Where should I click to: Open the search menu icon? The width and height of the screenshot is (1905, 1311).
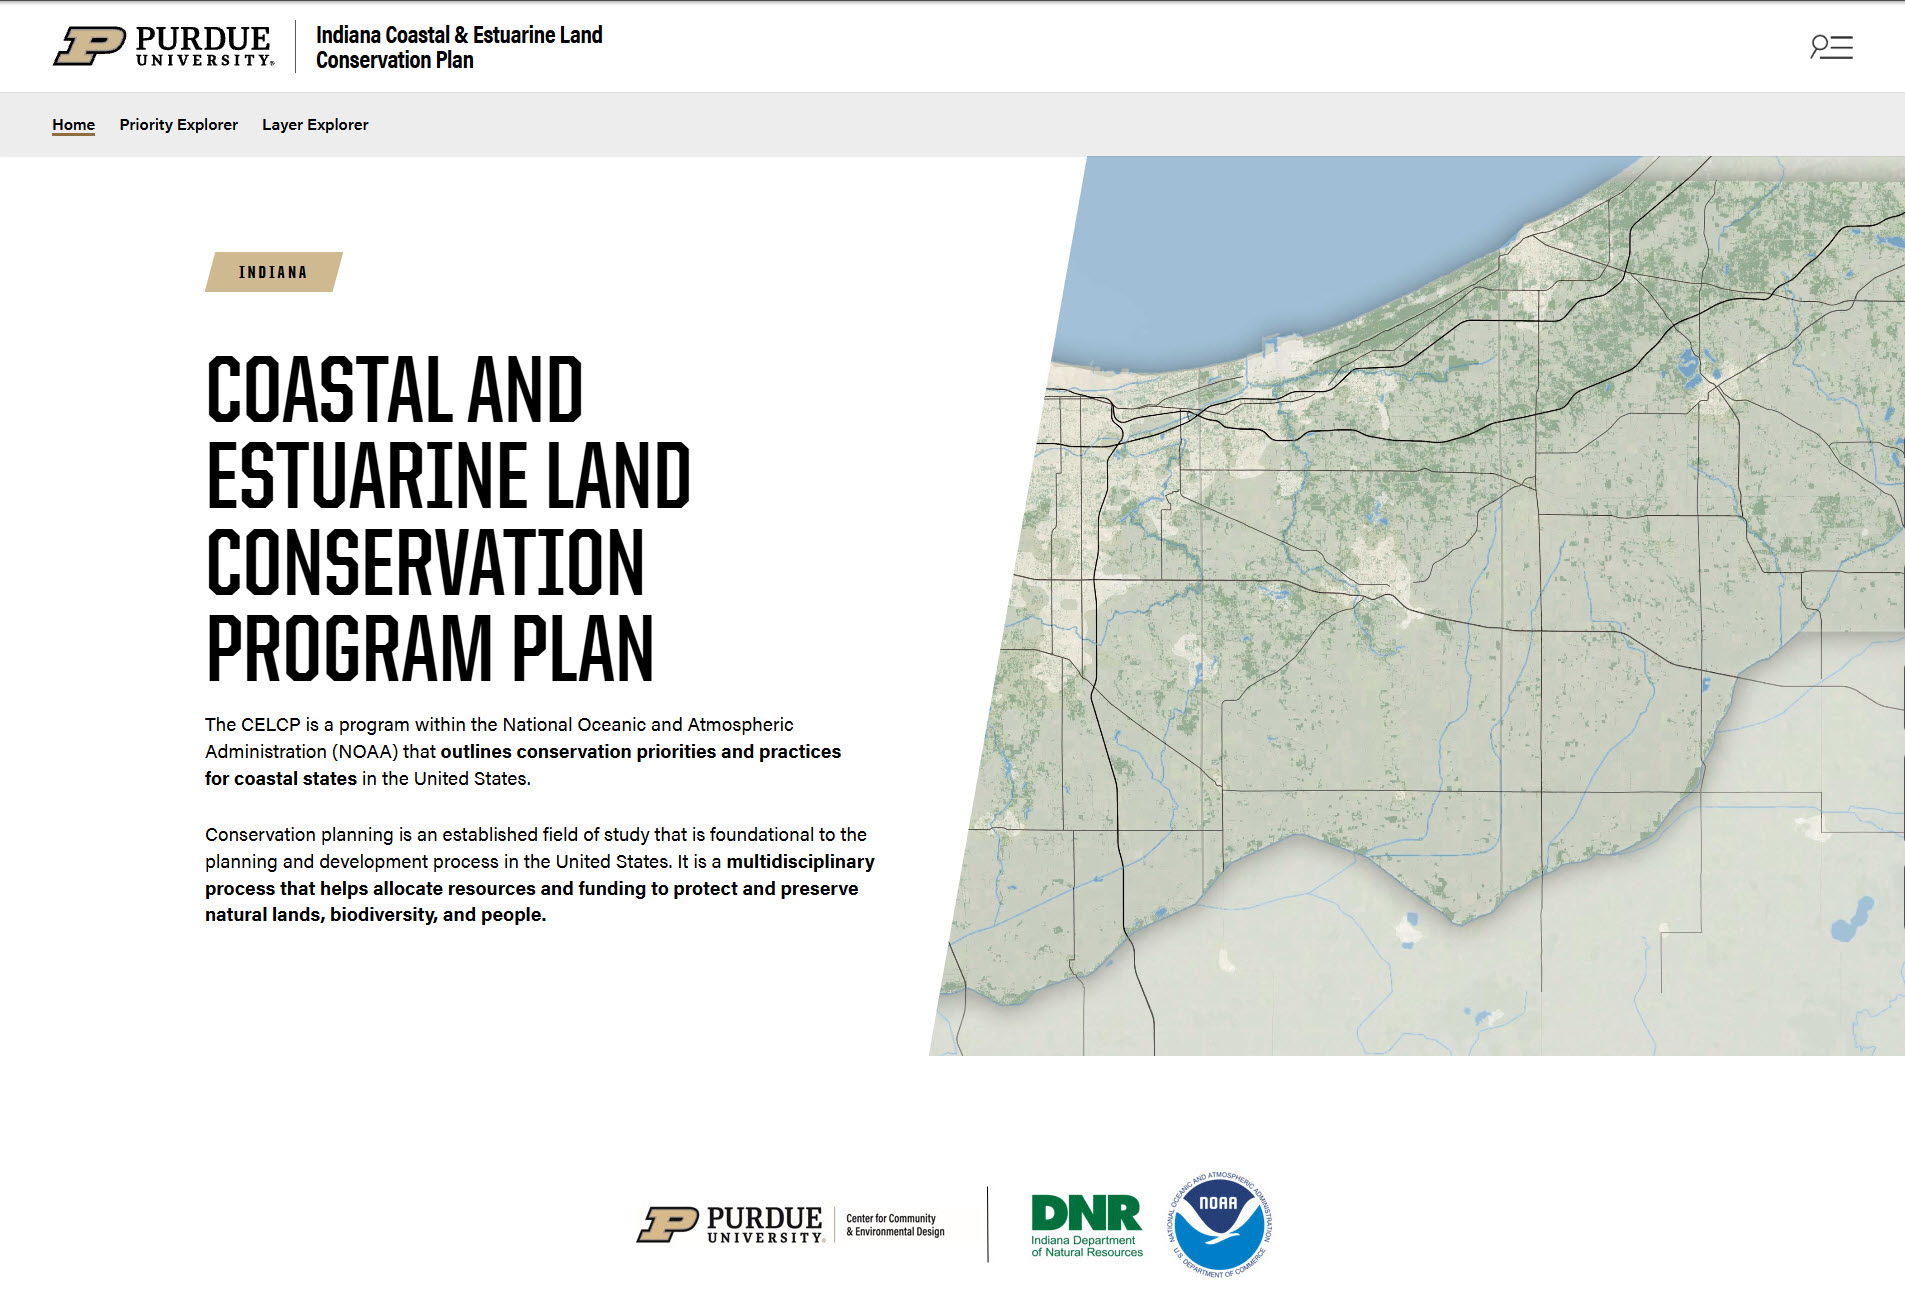click(1831, 47)
